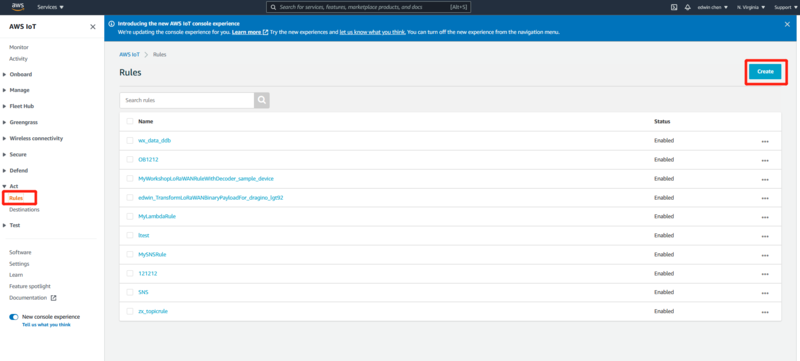Dismiss the new console experience banner
The image size is (800, 361).
click(787, 24)
